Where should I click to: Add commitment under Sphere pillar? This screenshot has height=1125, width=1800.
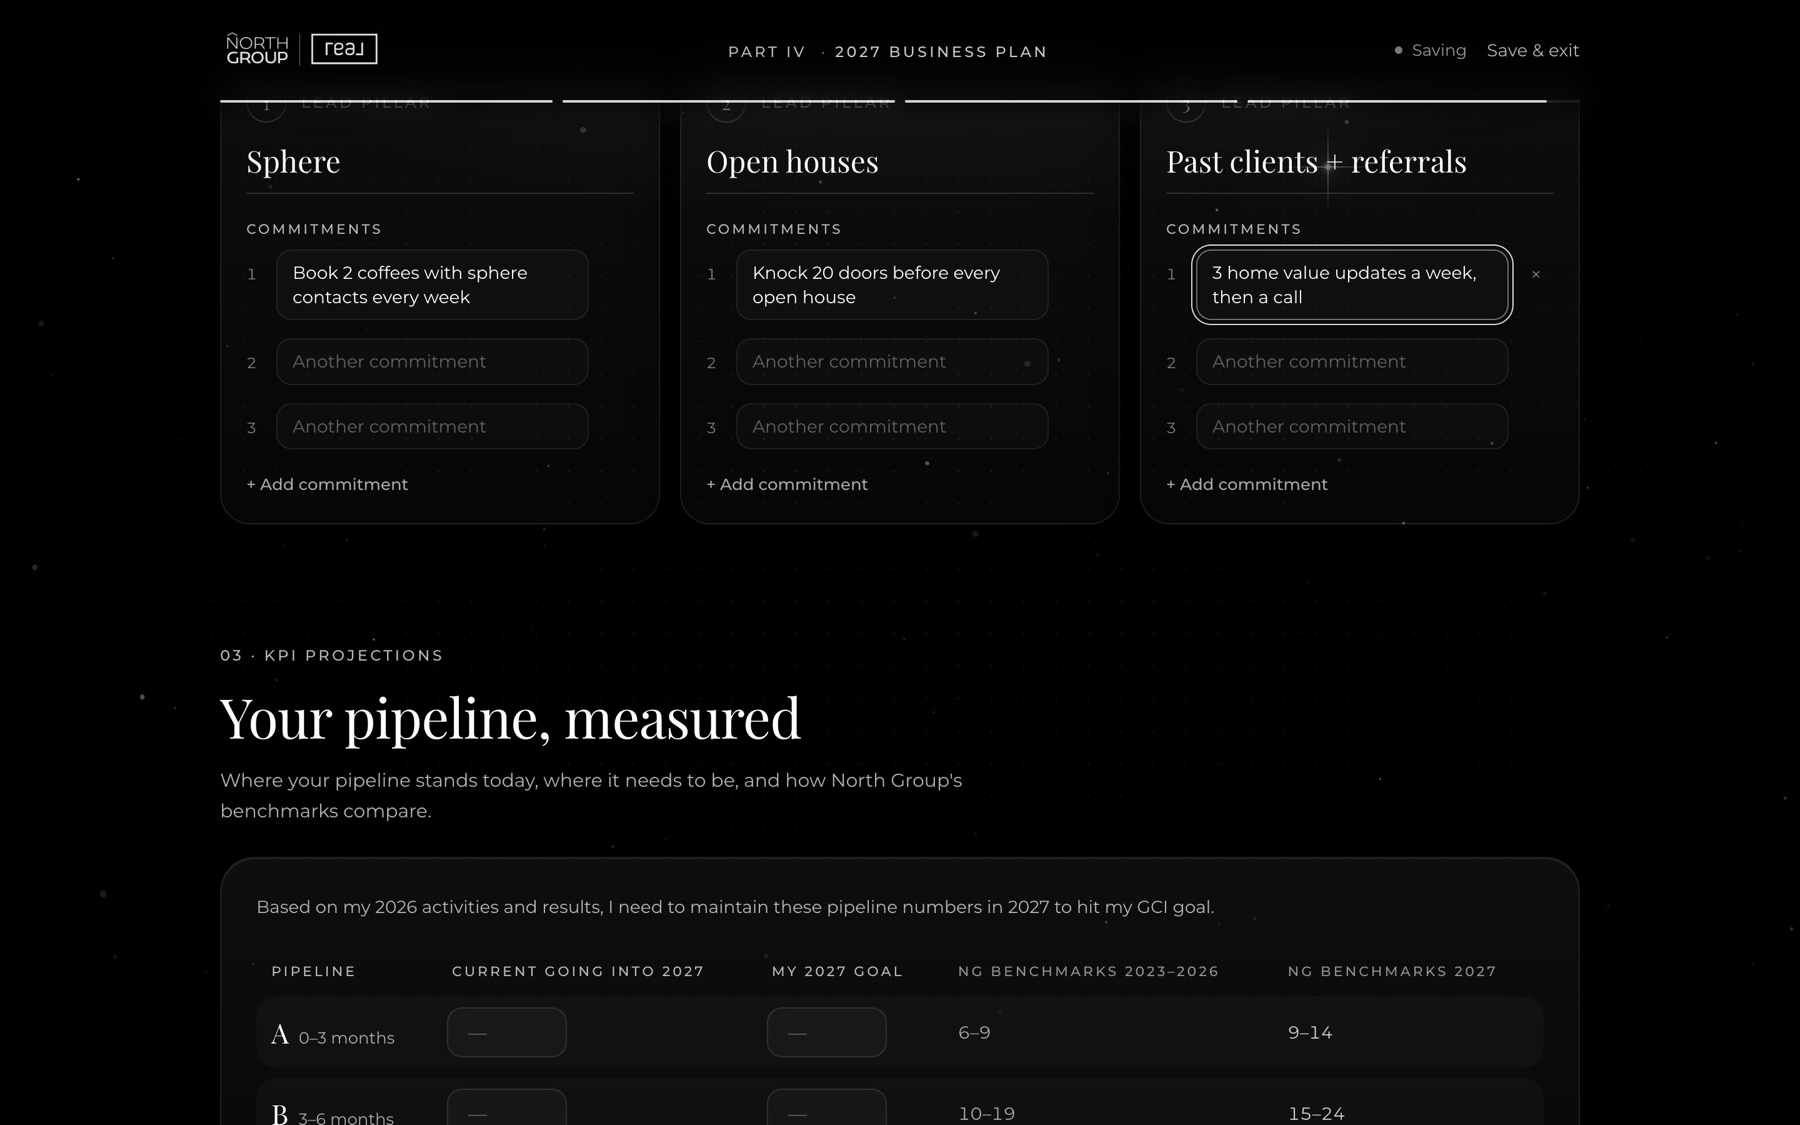327,484
